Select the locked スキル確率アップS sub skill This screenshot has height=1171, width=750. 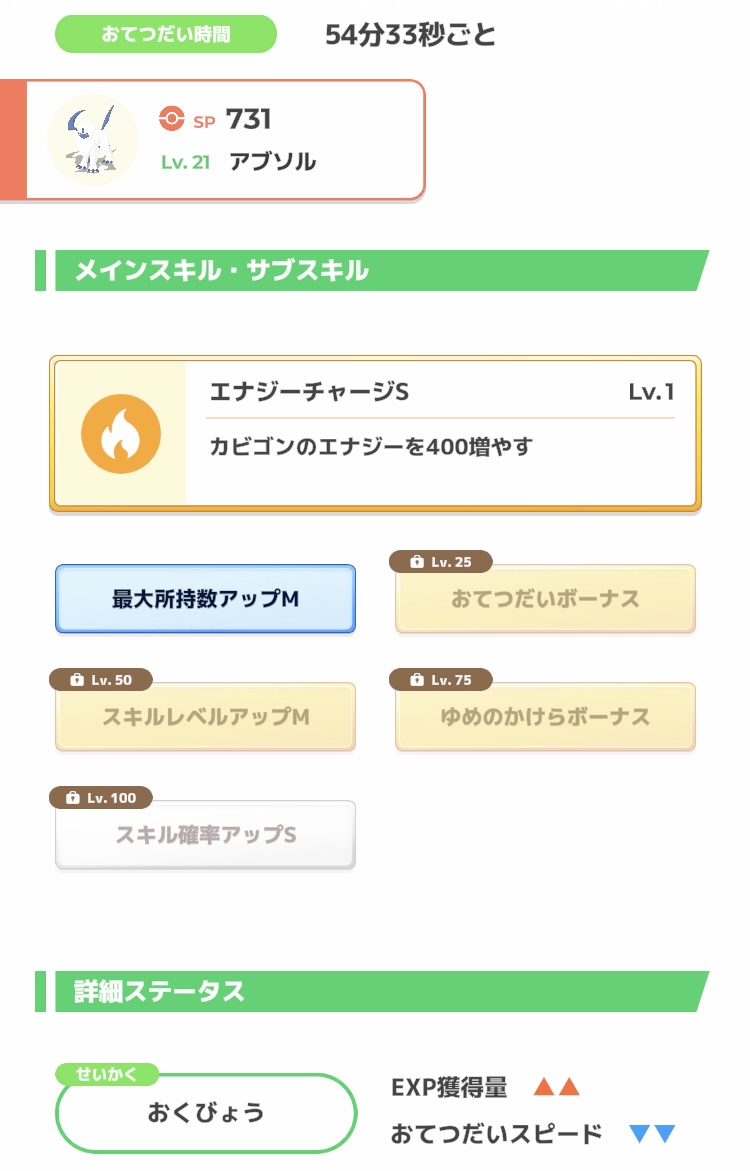click(x=205, y=835)
